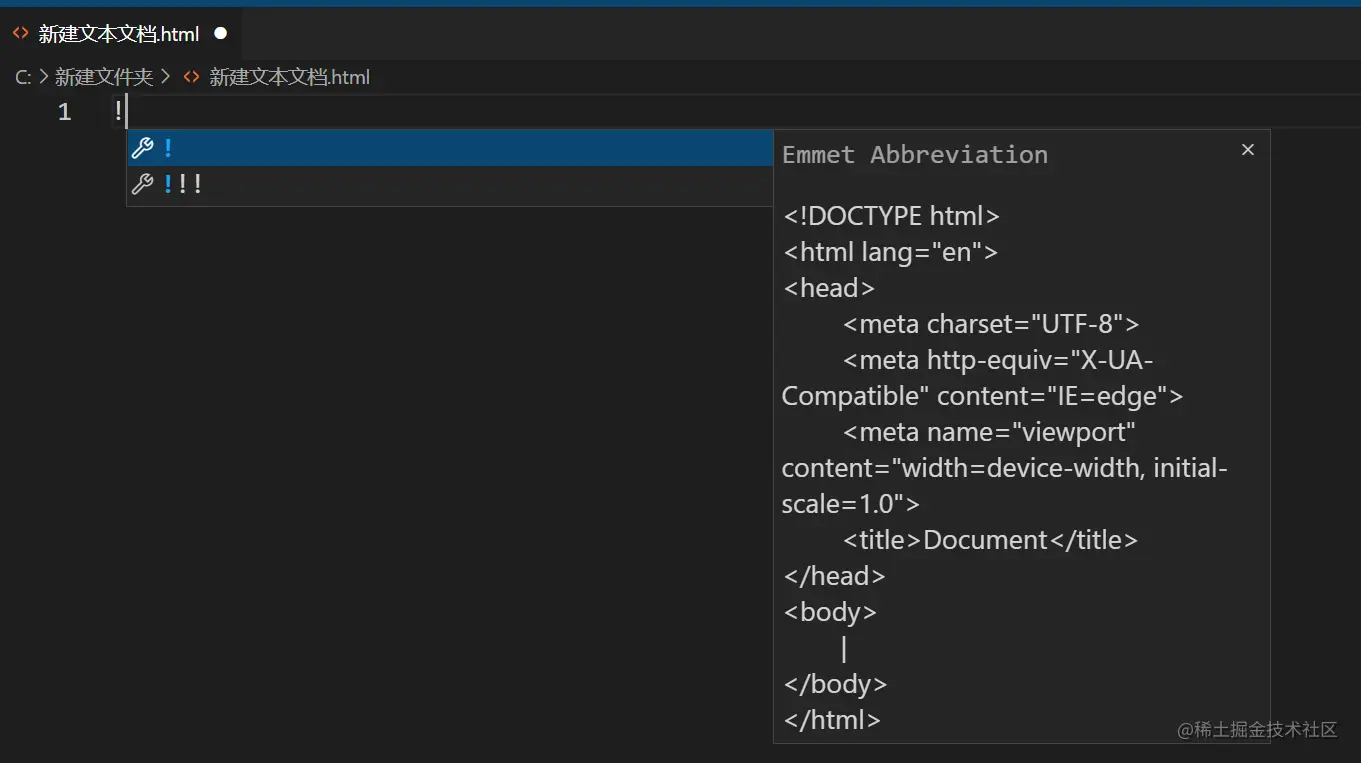
Task: Click '<meta name="viewport"' preview line
Action: [990, 432]
